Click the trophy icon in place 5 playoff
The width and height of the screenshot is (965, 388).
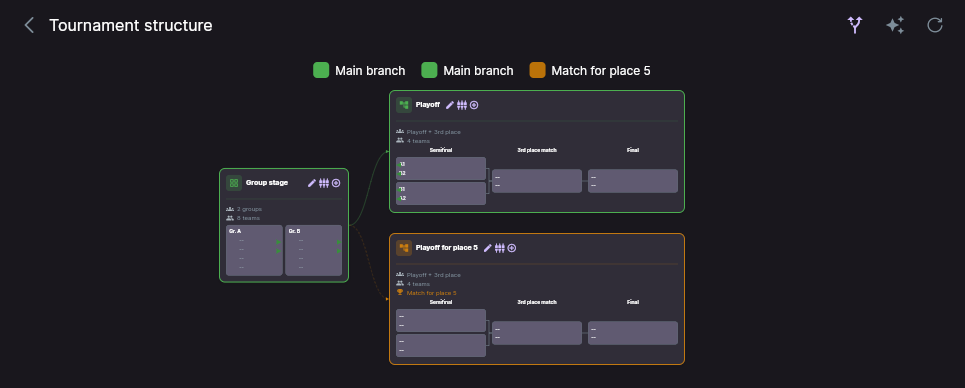400,293
